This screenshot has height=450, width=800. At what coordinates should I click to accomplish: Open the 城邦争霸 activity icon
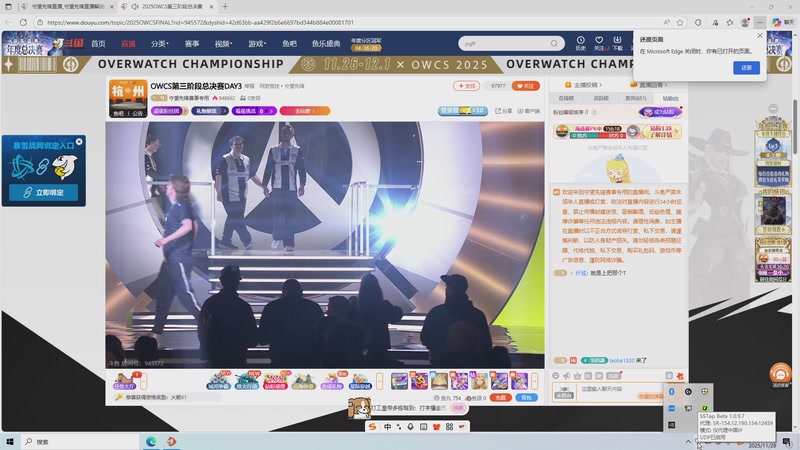218,381
